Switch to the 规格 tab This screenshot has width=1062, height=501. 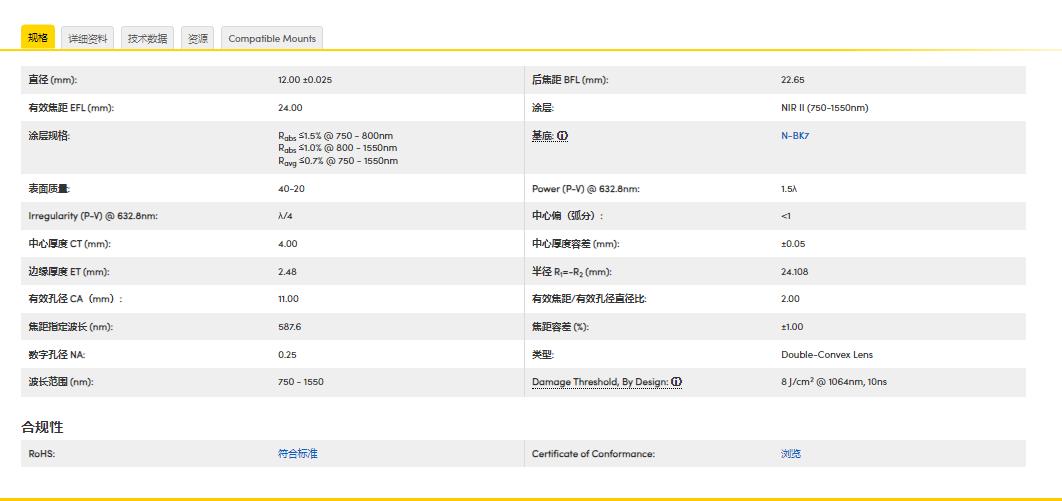(38, 38)
